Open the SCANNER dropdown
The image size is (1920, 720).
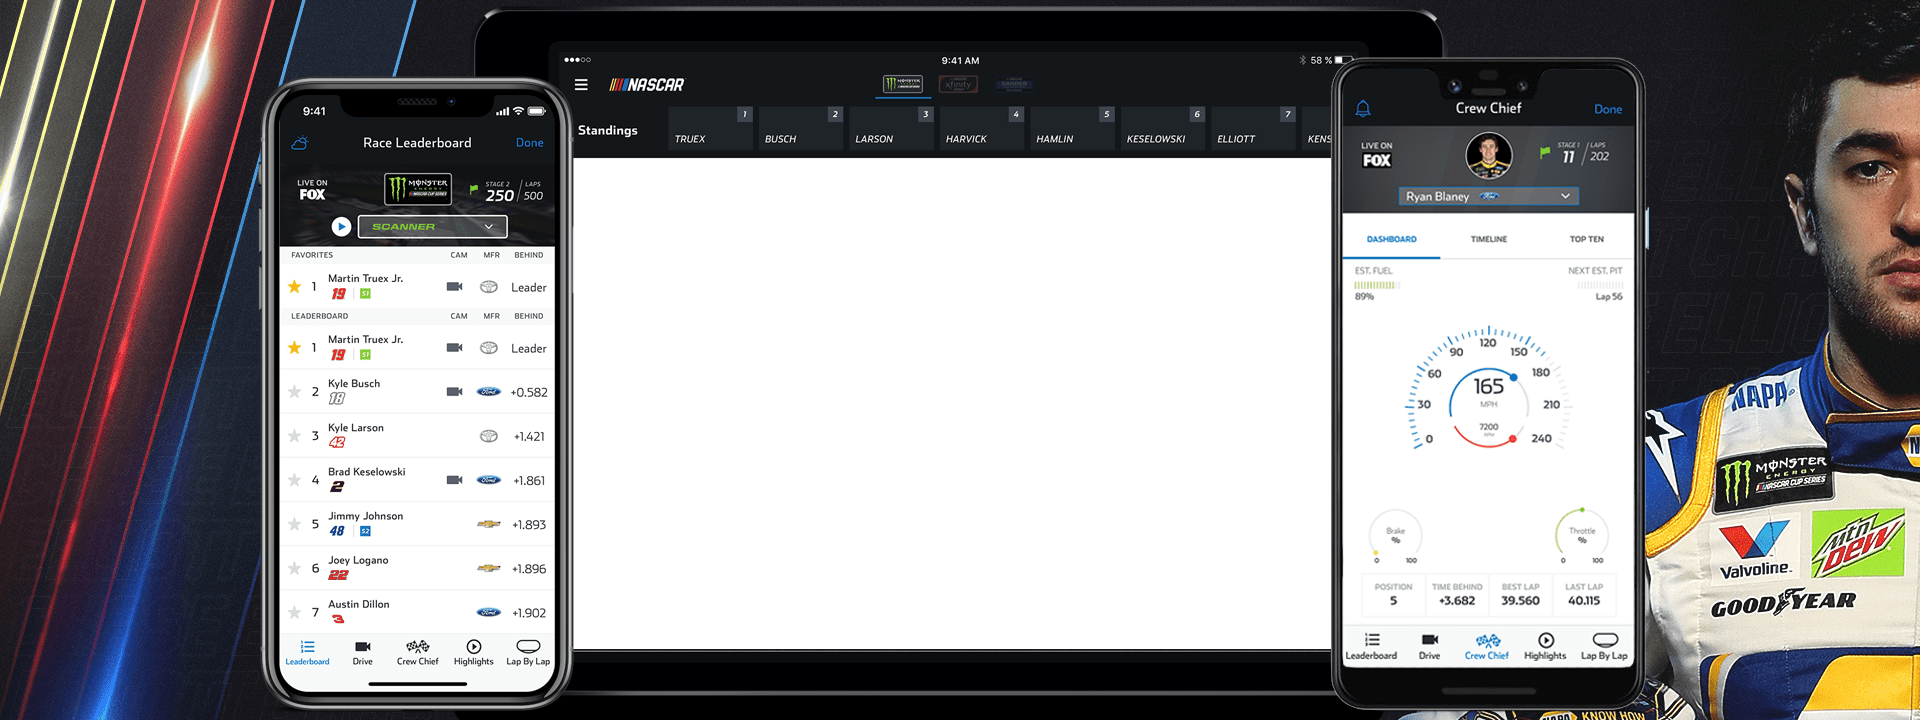click(432, 227)
